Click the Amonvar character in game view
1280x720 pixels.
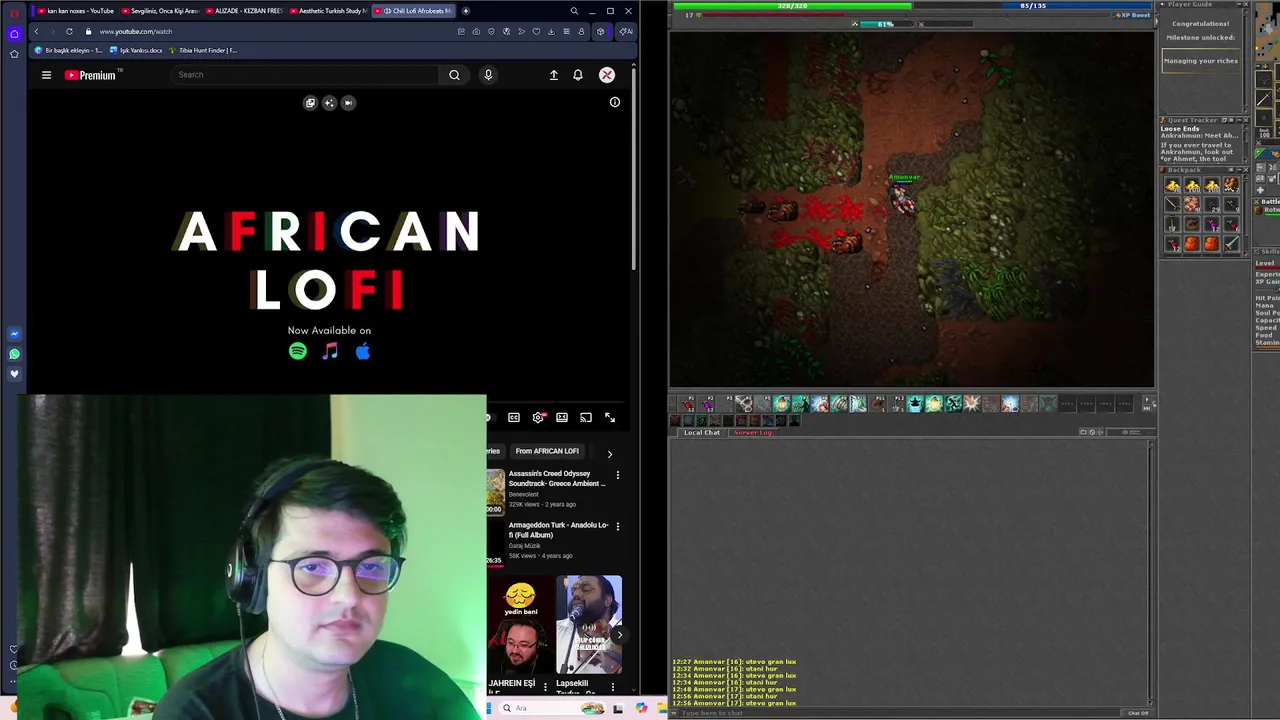coord(903,199)
